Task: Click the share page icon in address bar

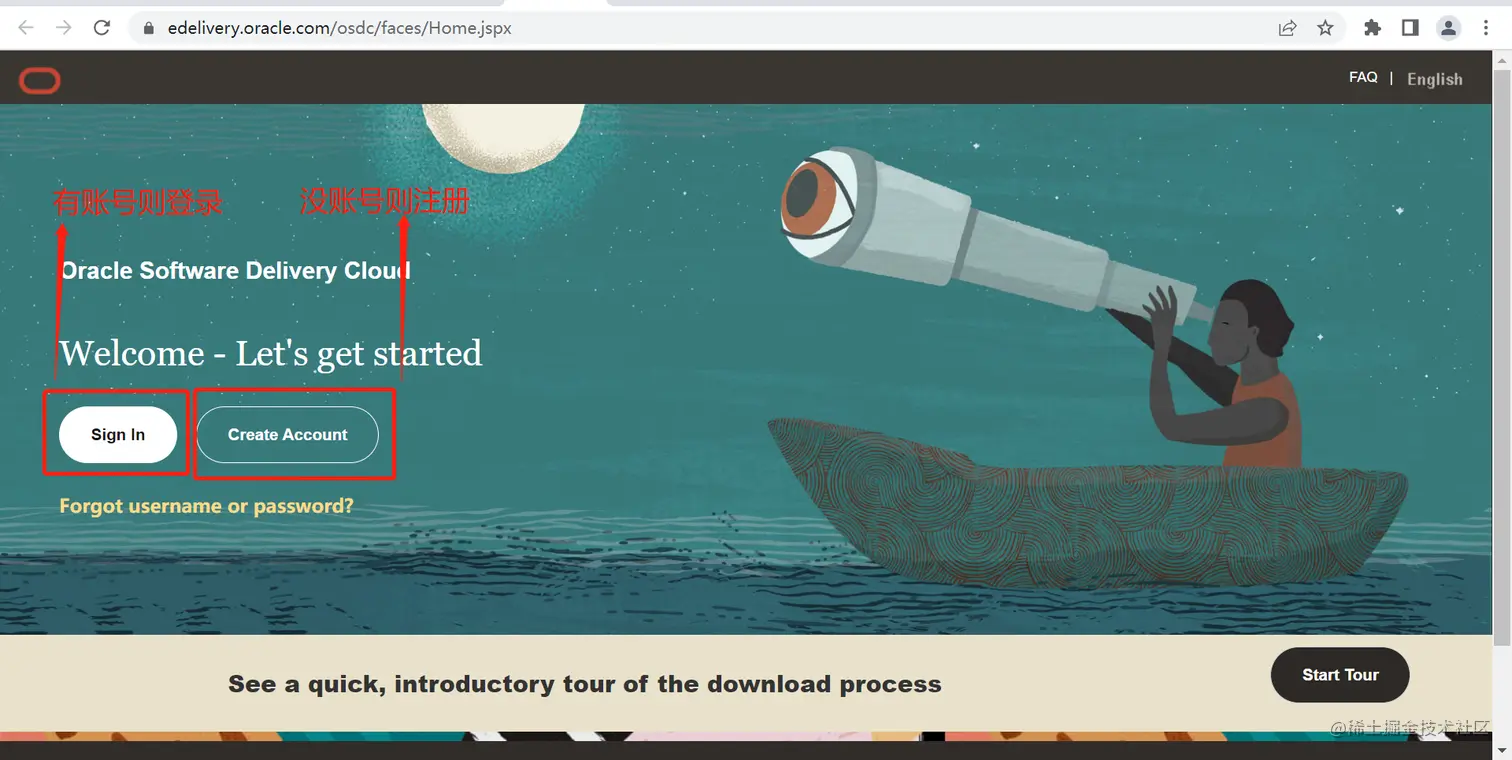Action: (1288, 28)
